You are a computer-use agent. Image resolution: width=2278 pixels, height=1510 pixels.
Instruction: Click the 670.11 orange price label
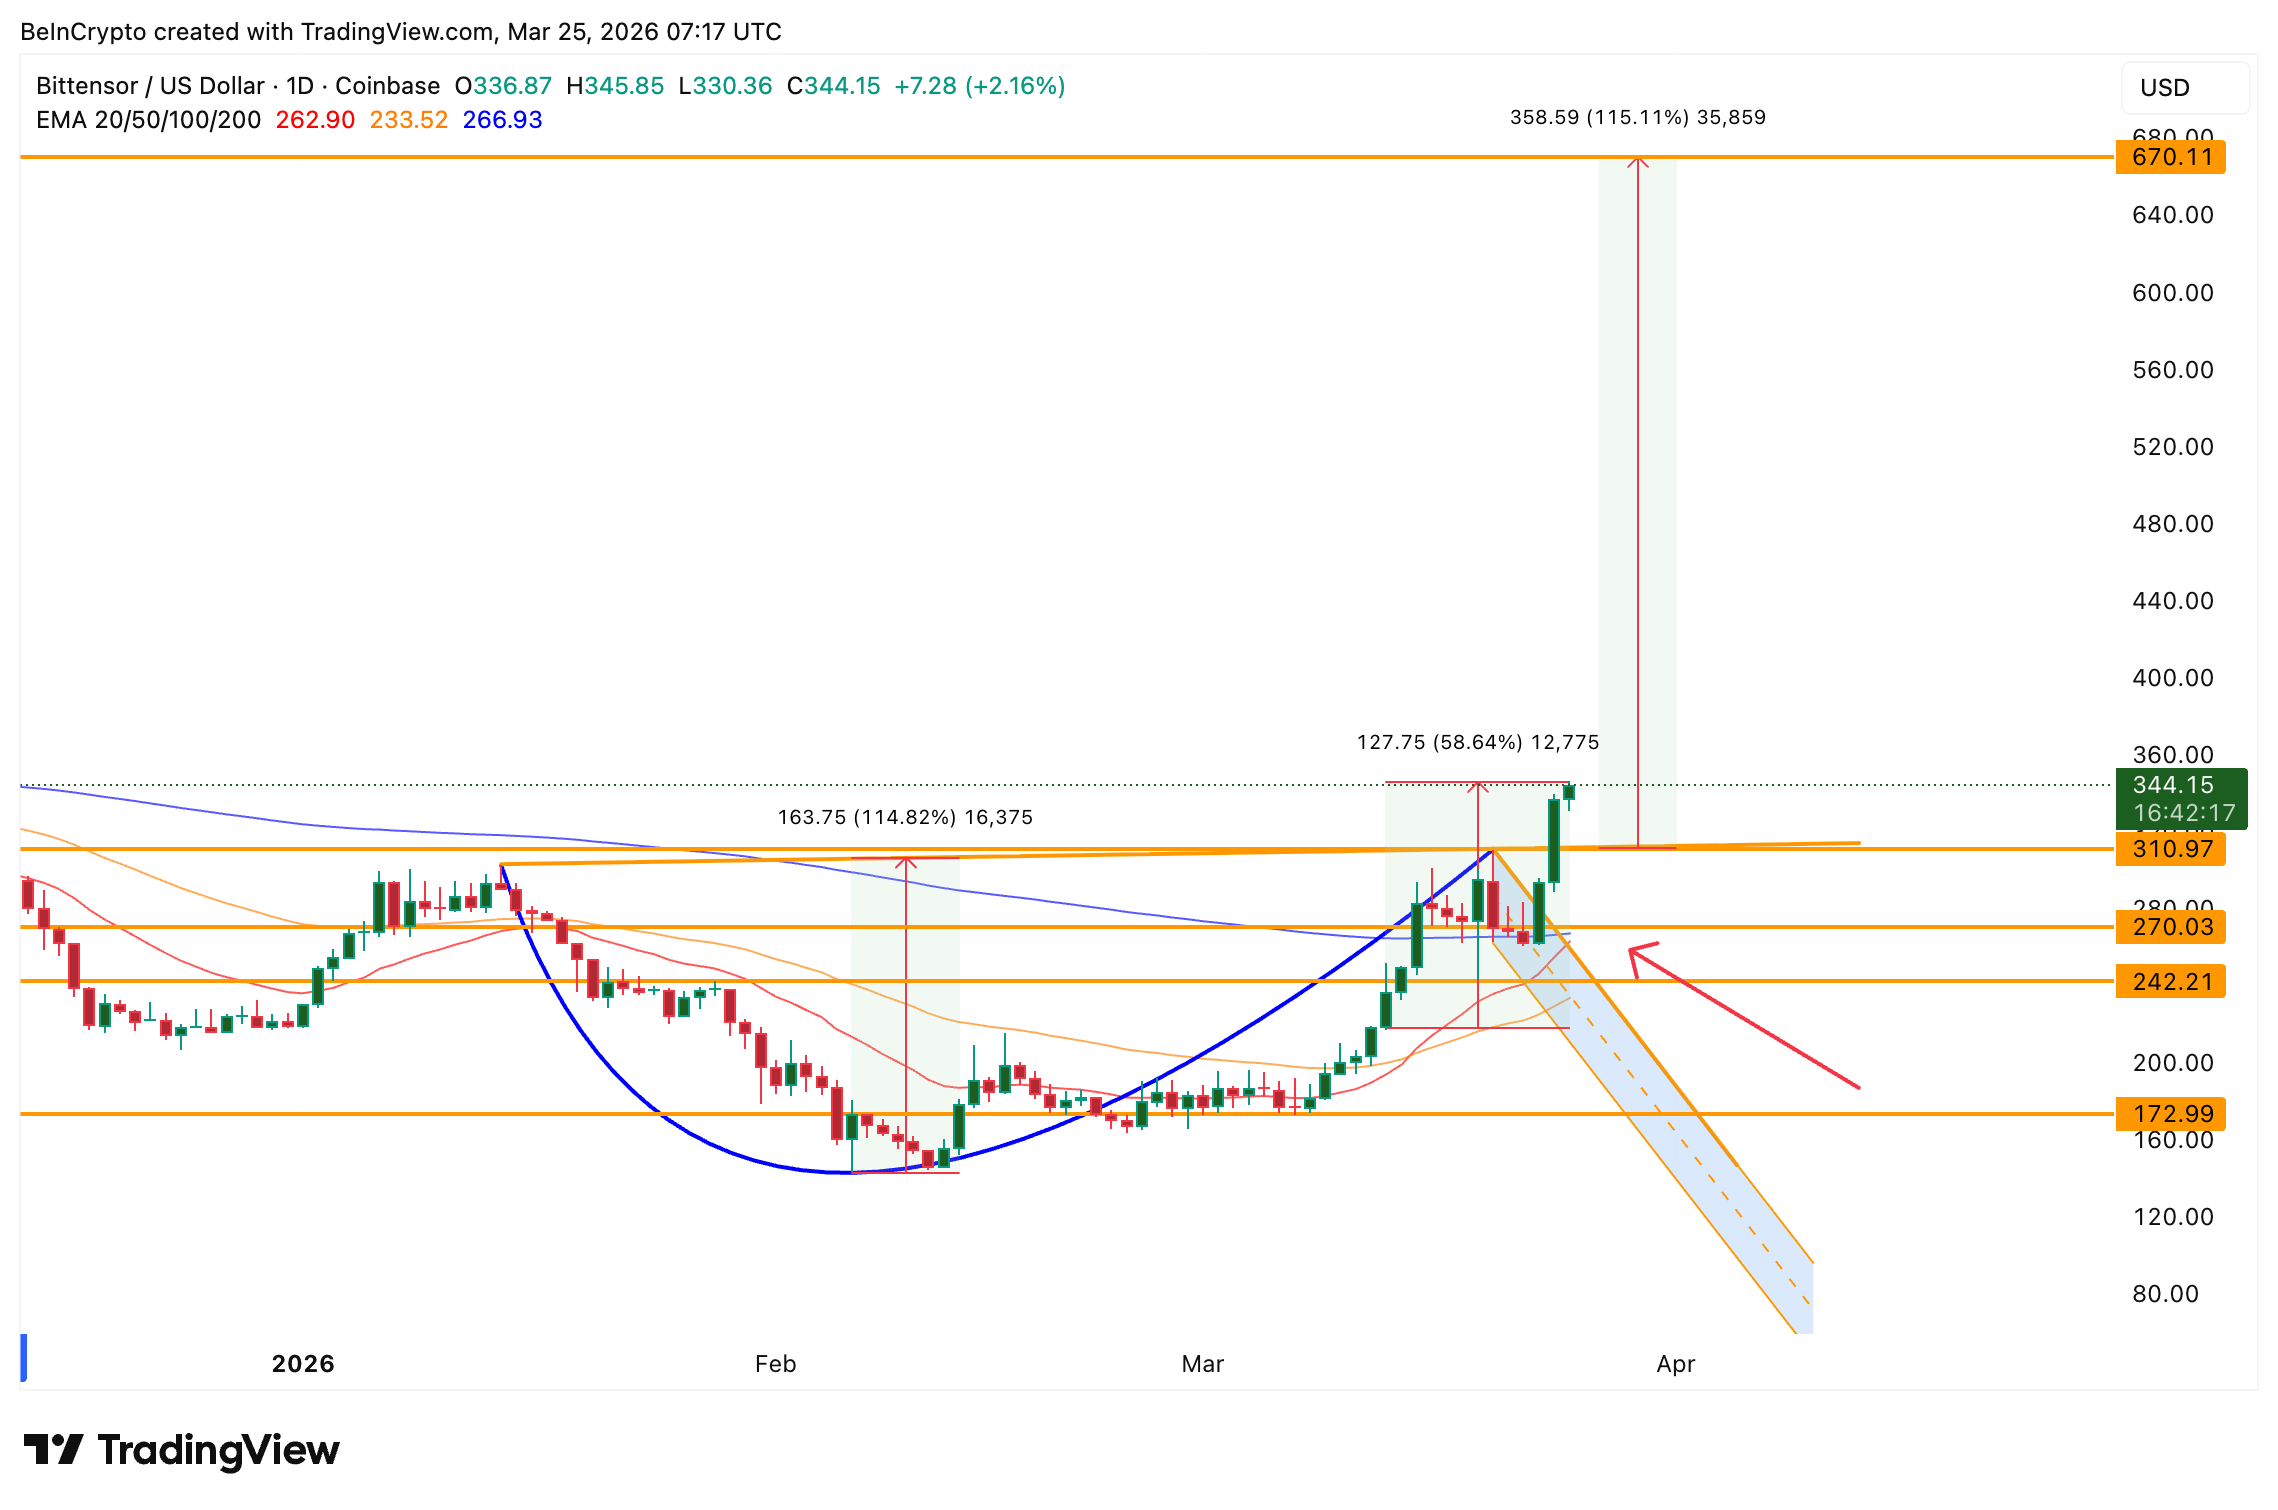pyautogui.click(x=2169, y=157)
